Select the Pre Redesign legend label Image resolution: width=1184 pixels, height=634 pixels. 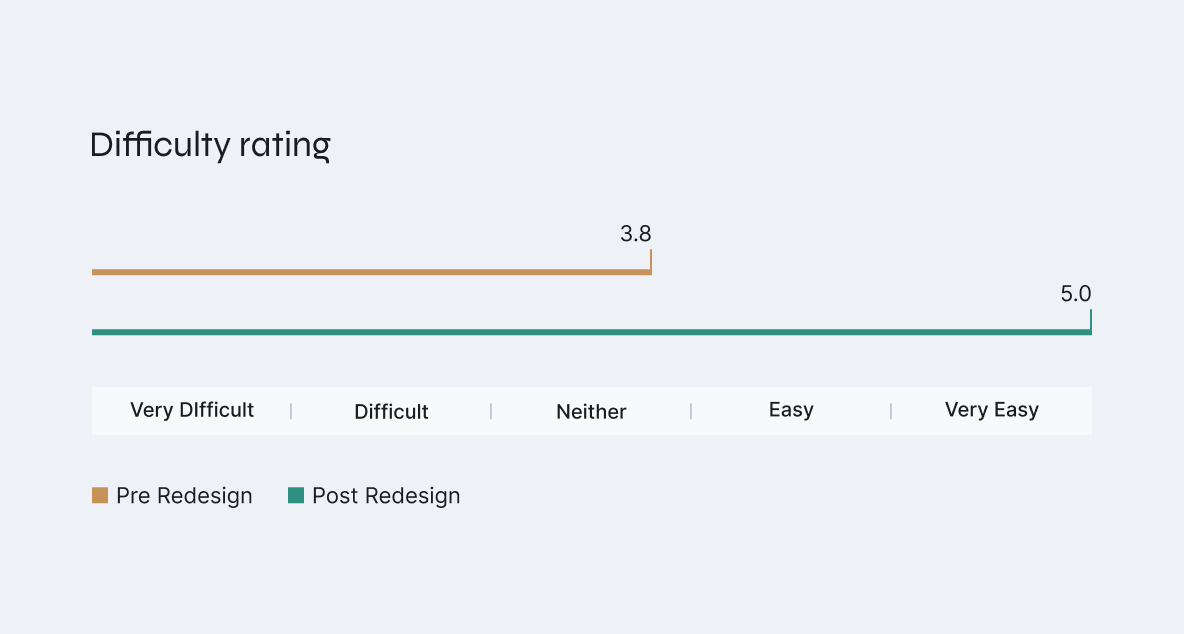[184, 496]
